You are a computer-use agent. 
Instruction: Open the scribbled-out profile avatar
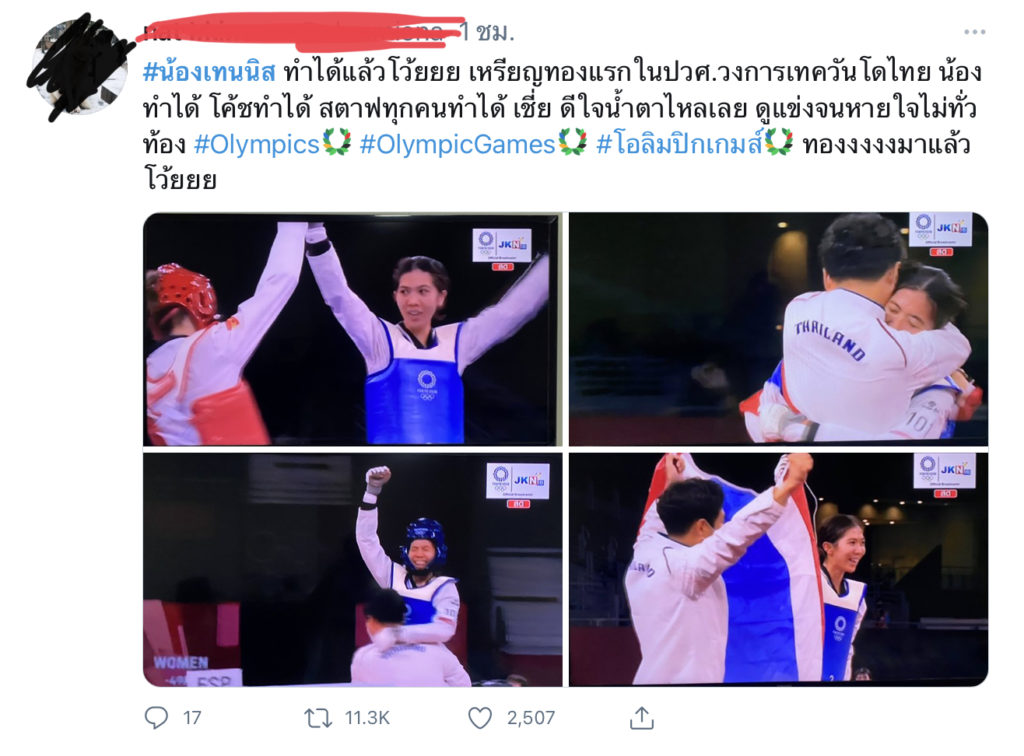(x=80, y=67)
